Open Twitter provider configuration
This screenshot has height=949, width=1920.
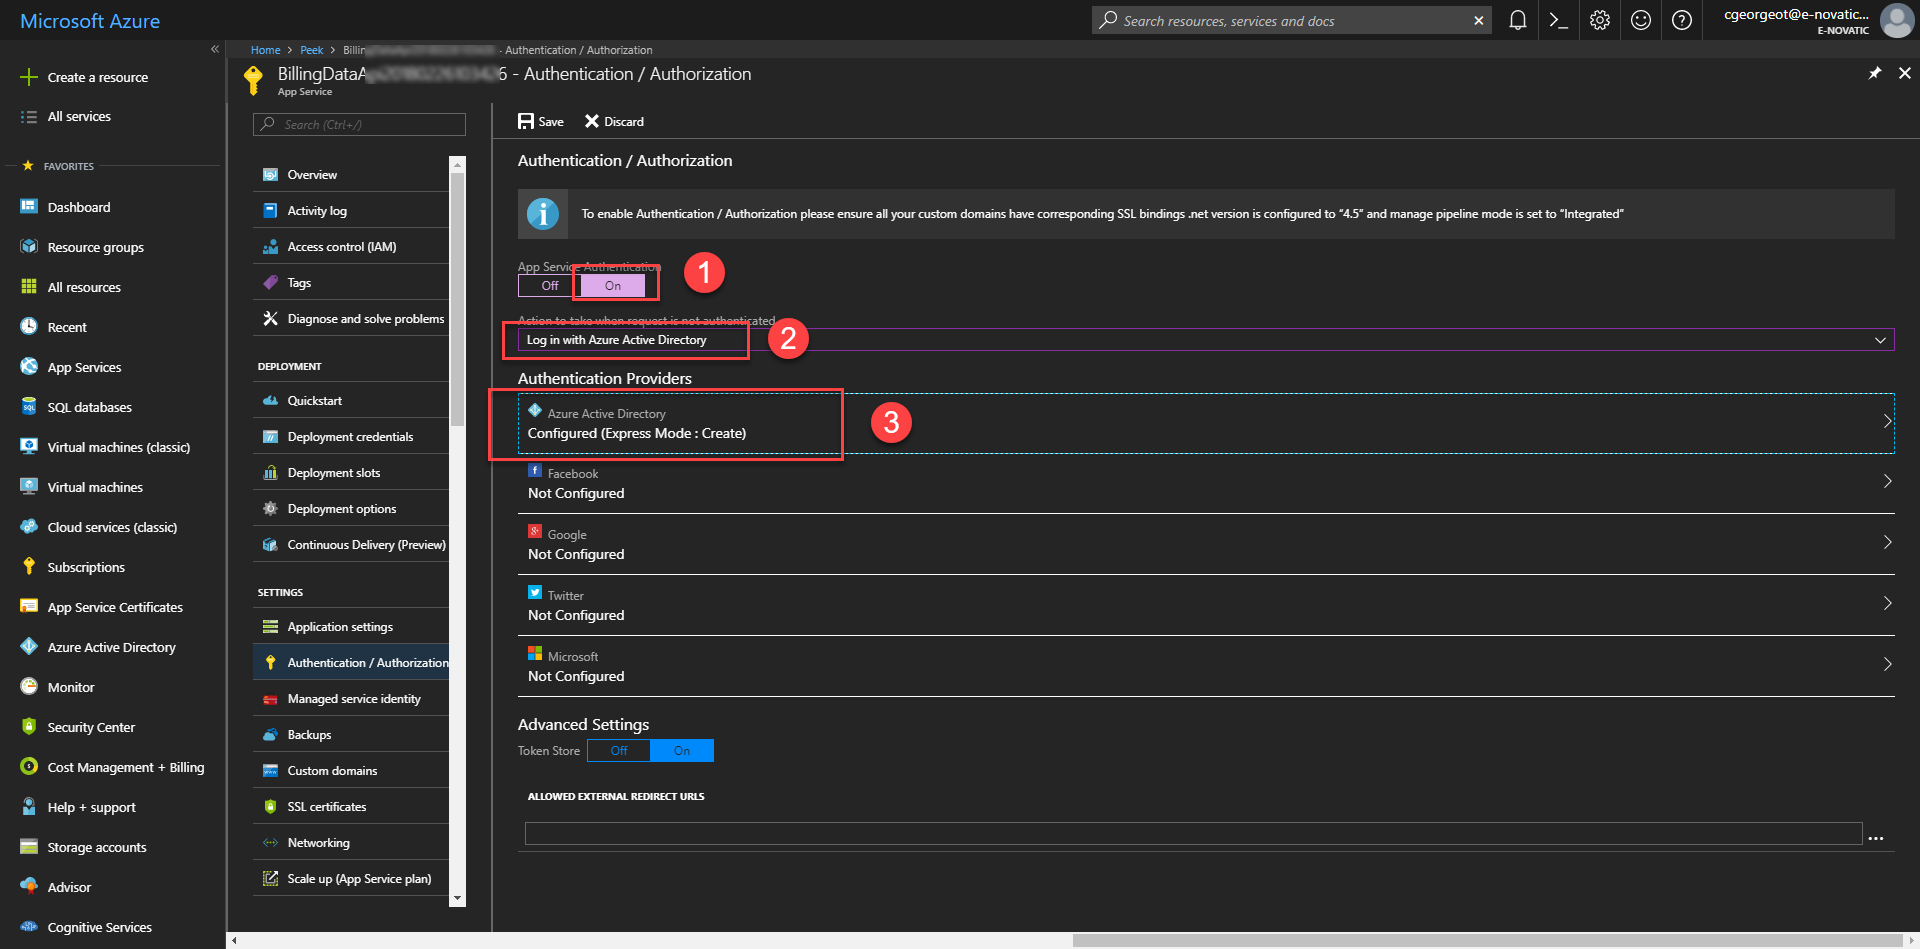click(x=1206, y=605)
